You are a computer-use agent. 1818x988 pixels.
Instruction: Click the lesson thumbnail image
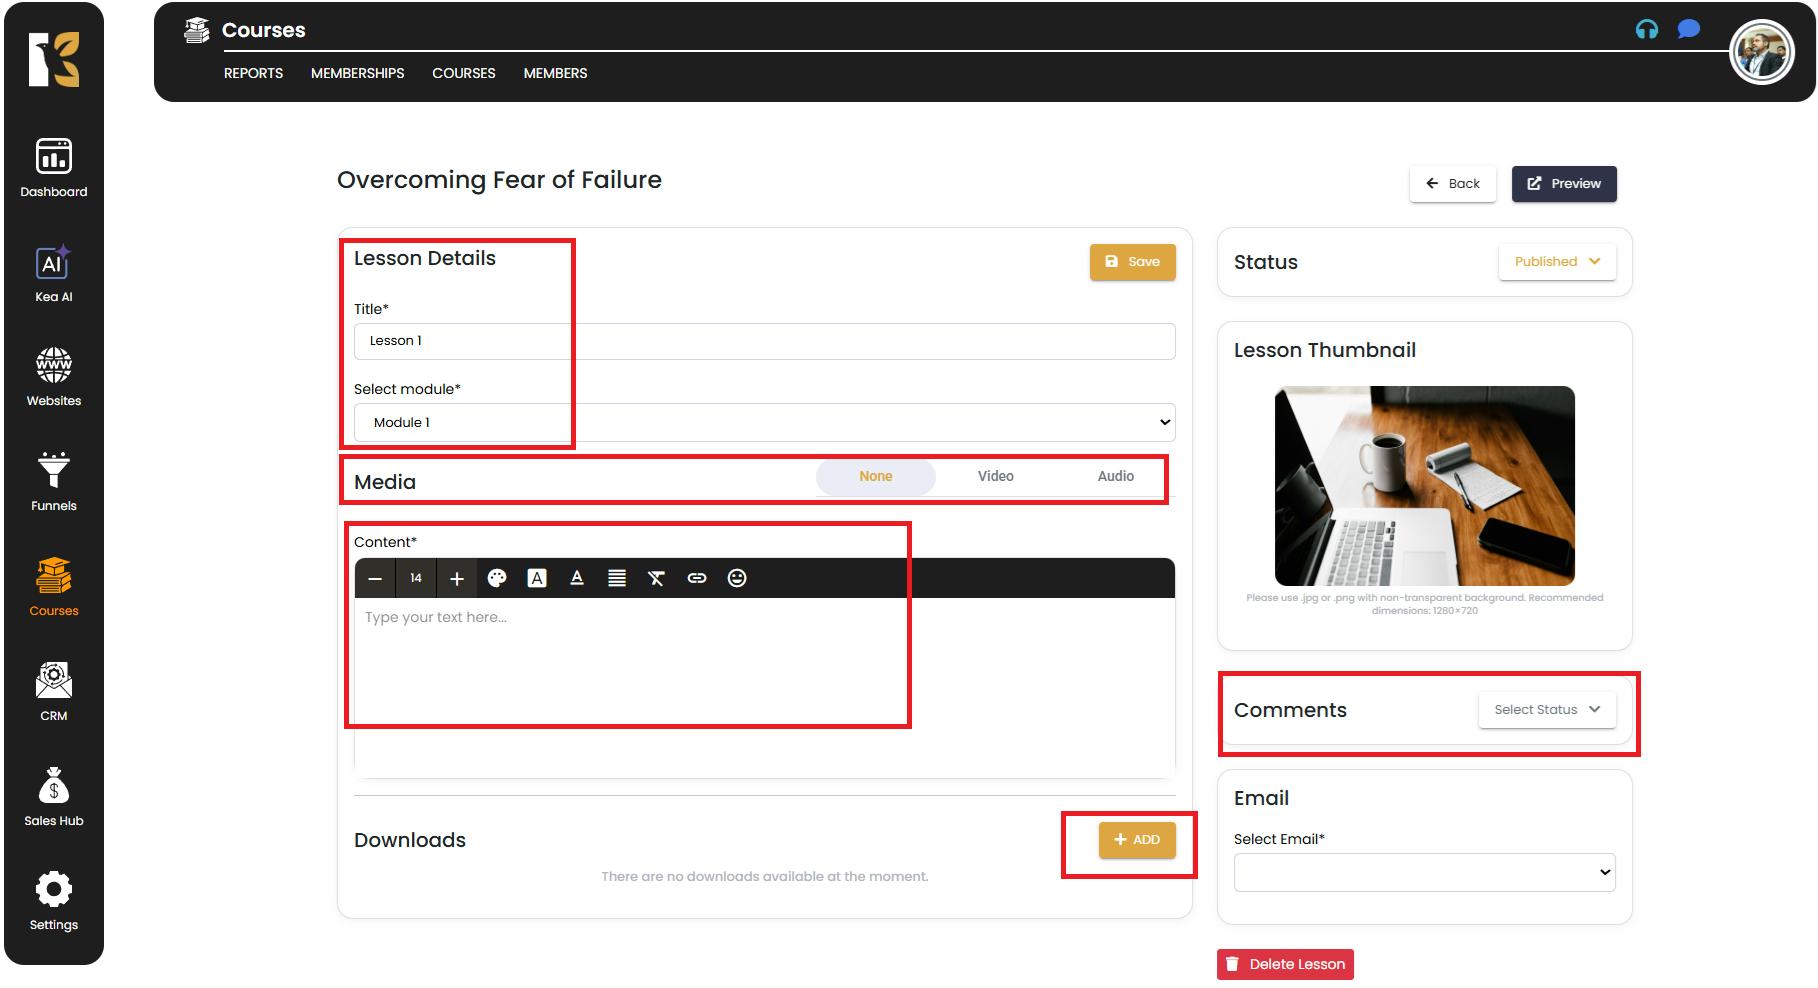1424,486
